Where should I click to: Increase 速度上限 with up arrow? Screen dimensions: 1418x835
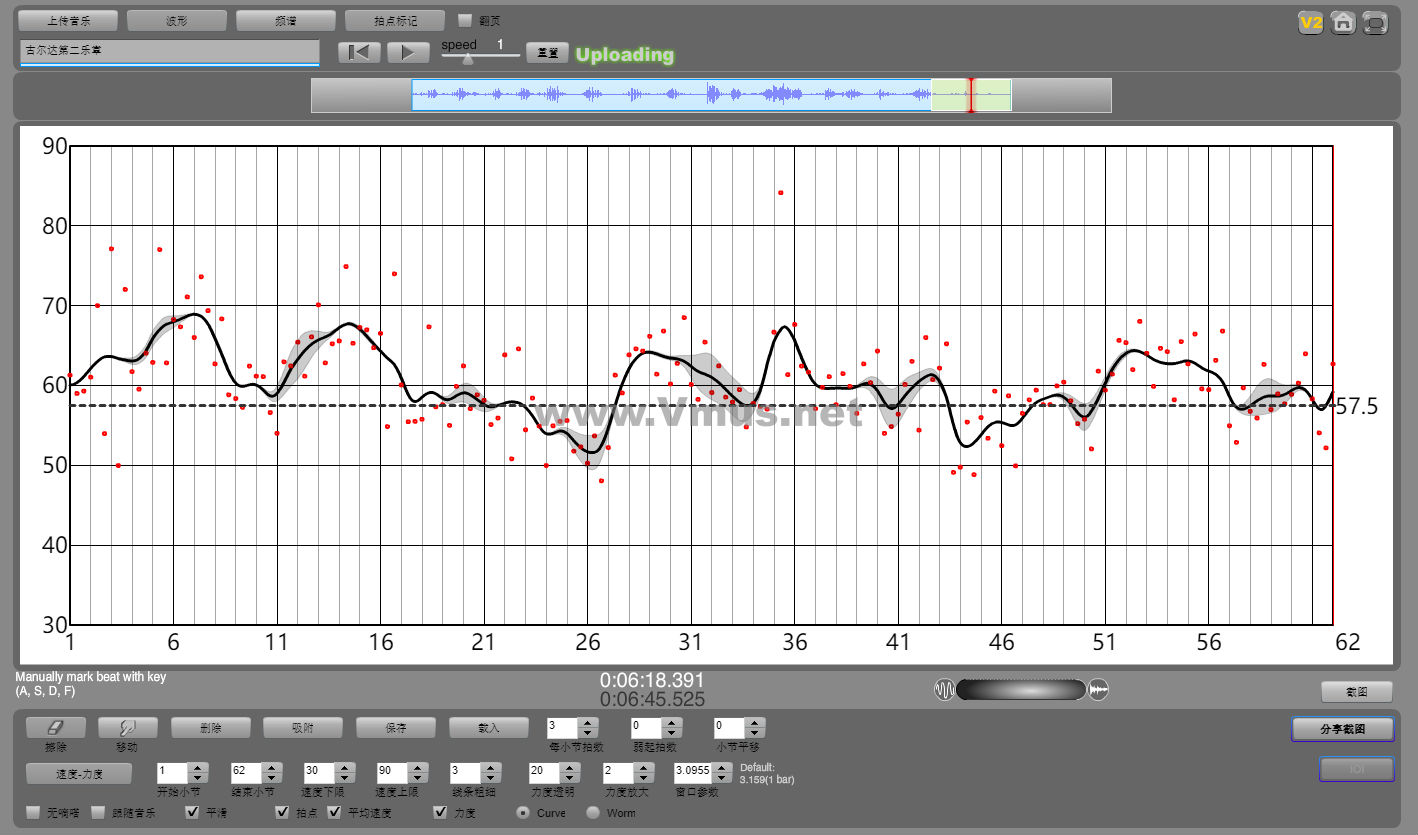[x=419, y=768]
